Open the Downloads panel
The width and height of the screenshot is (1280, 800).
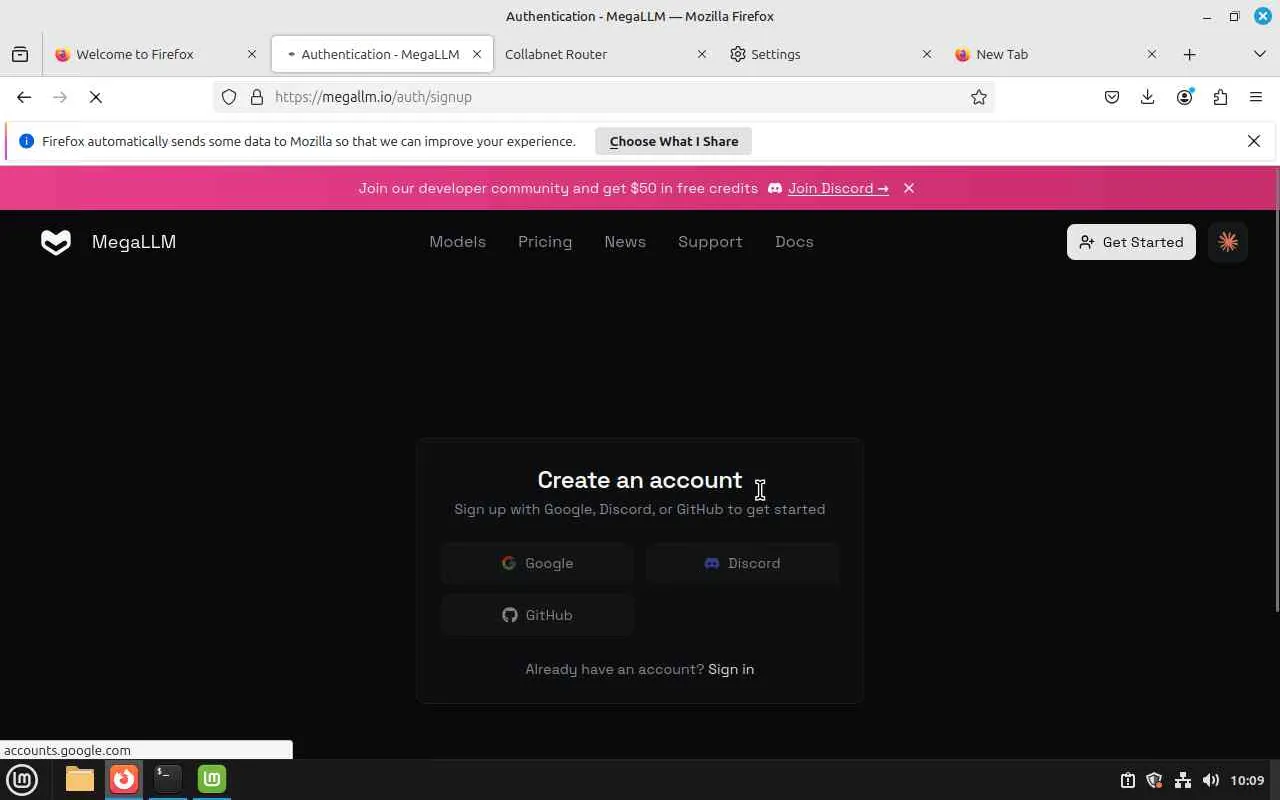coord(1148,97)
